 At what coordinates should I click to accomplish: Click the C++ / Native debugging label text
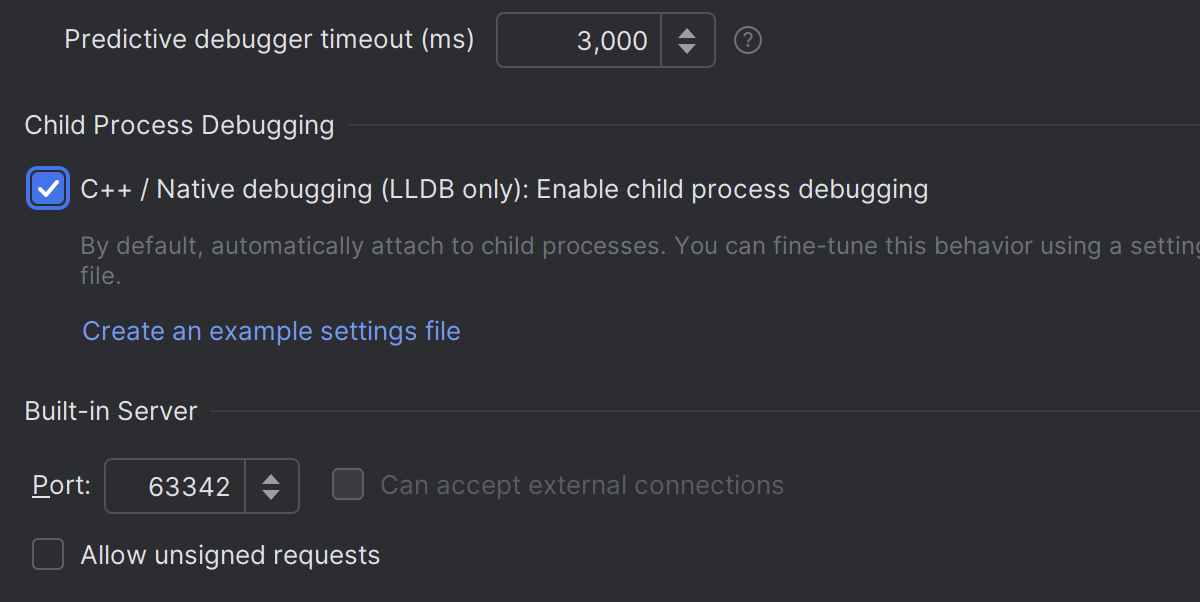504,189
